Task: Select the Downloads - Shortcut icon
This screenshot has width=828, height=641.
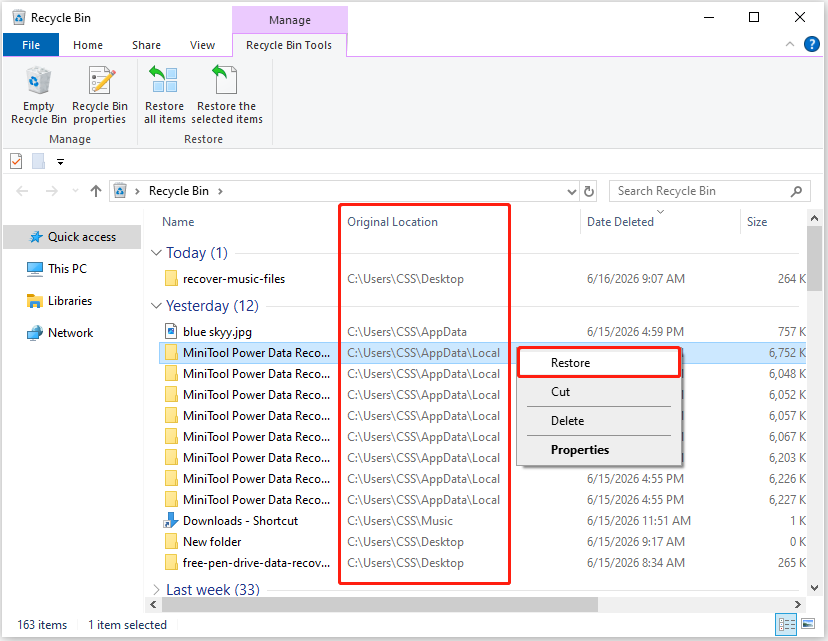Action: [171, 521]
